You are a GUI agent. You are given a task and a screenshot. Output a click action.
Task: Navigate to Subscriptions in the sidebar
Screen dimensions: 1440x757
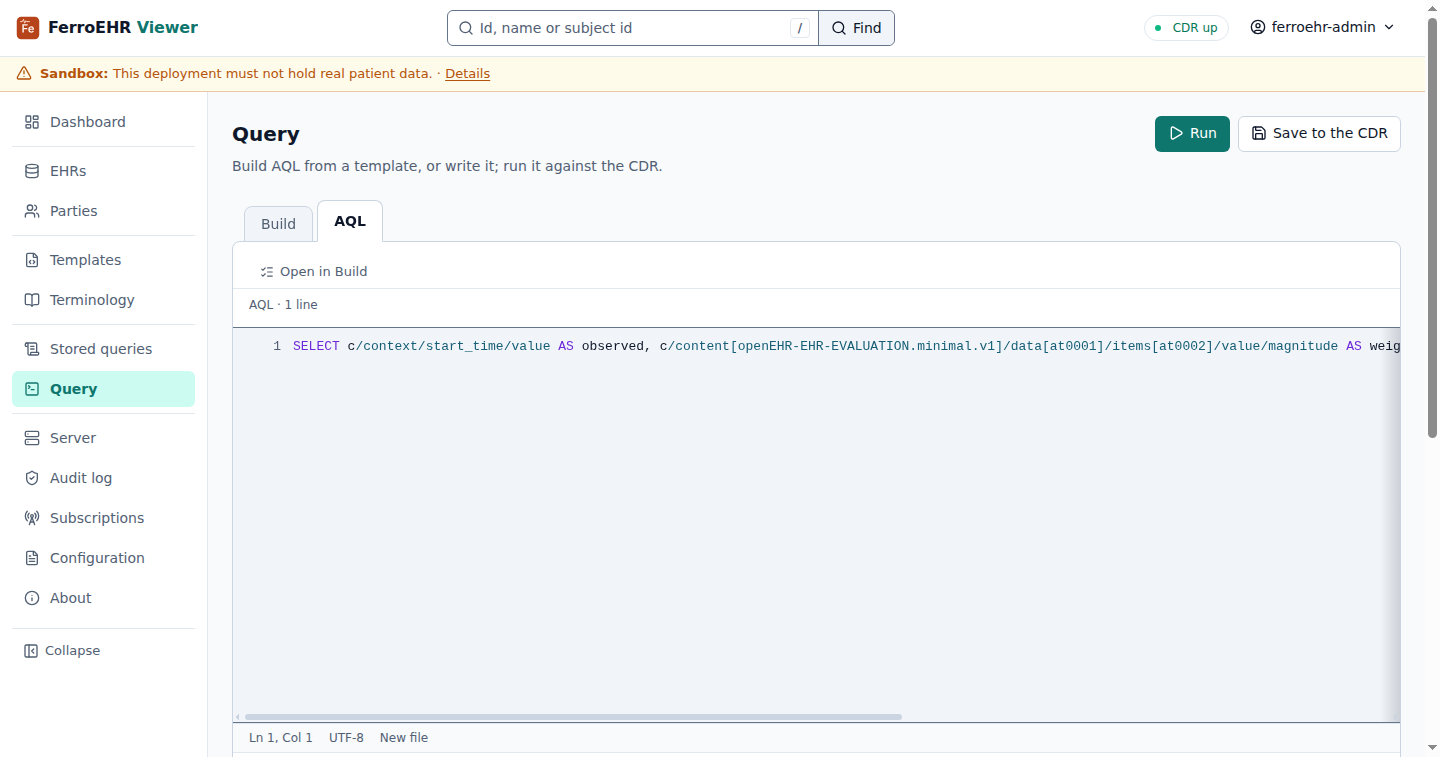(x=103, y=518)
